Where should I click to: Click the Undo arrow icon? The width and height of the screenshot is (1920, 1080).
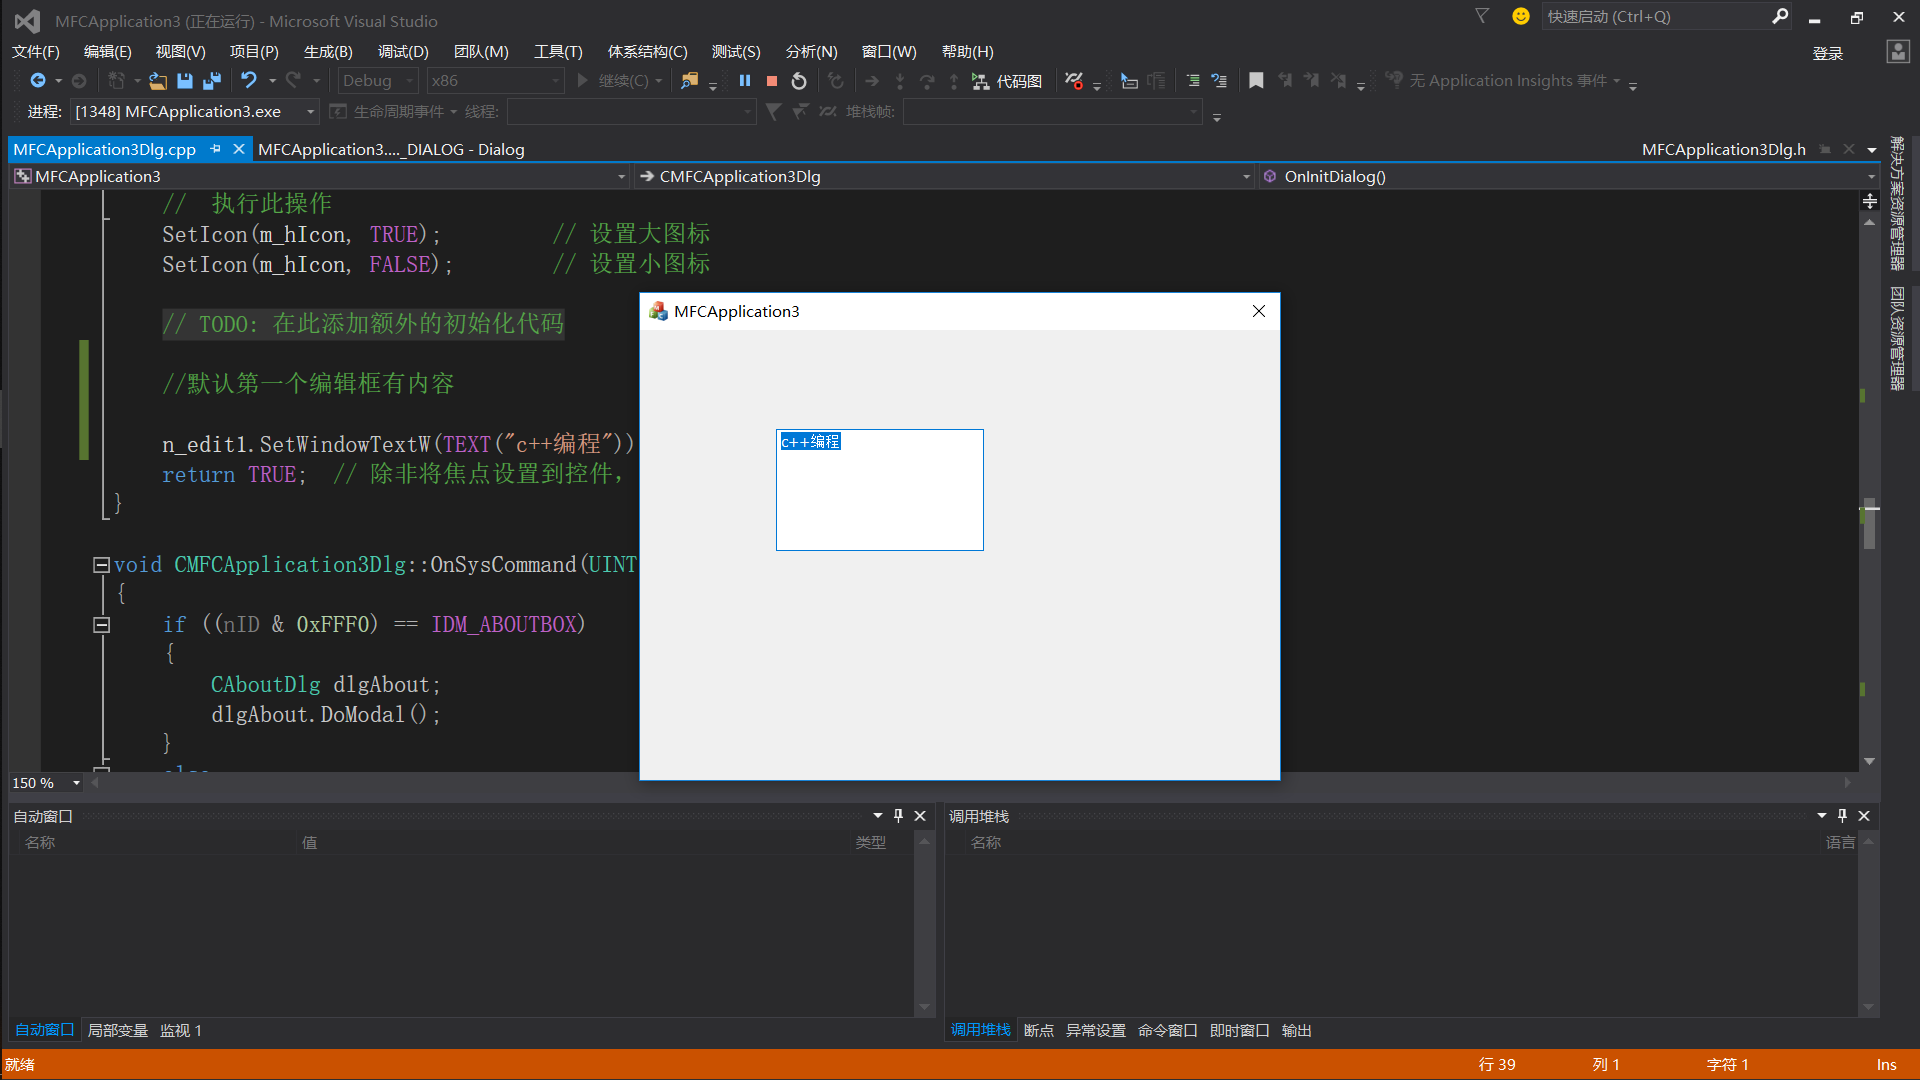(248, 80)
